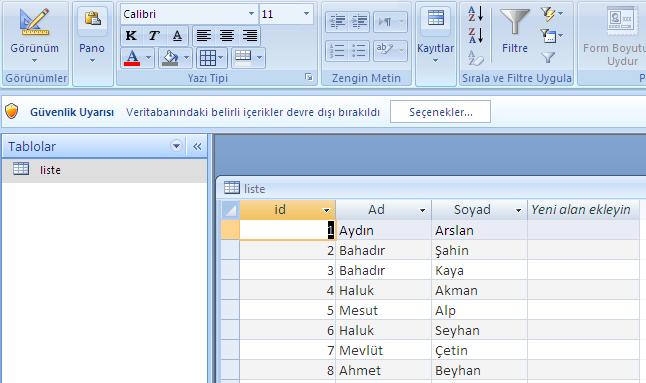646x383 pixels.
Task: Click the Yeni alan ekleyin column header
Action: [x=583, y=210]
